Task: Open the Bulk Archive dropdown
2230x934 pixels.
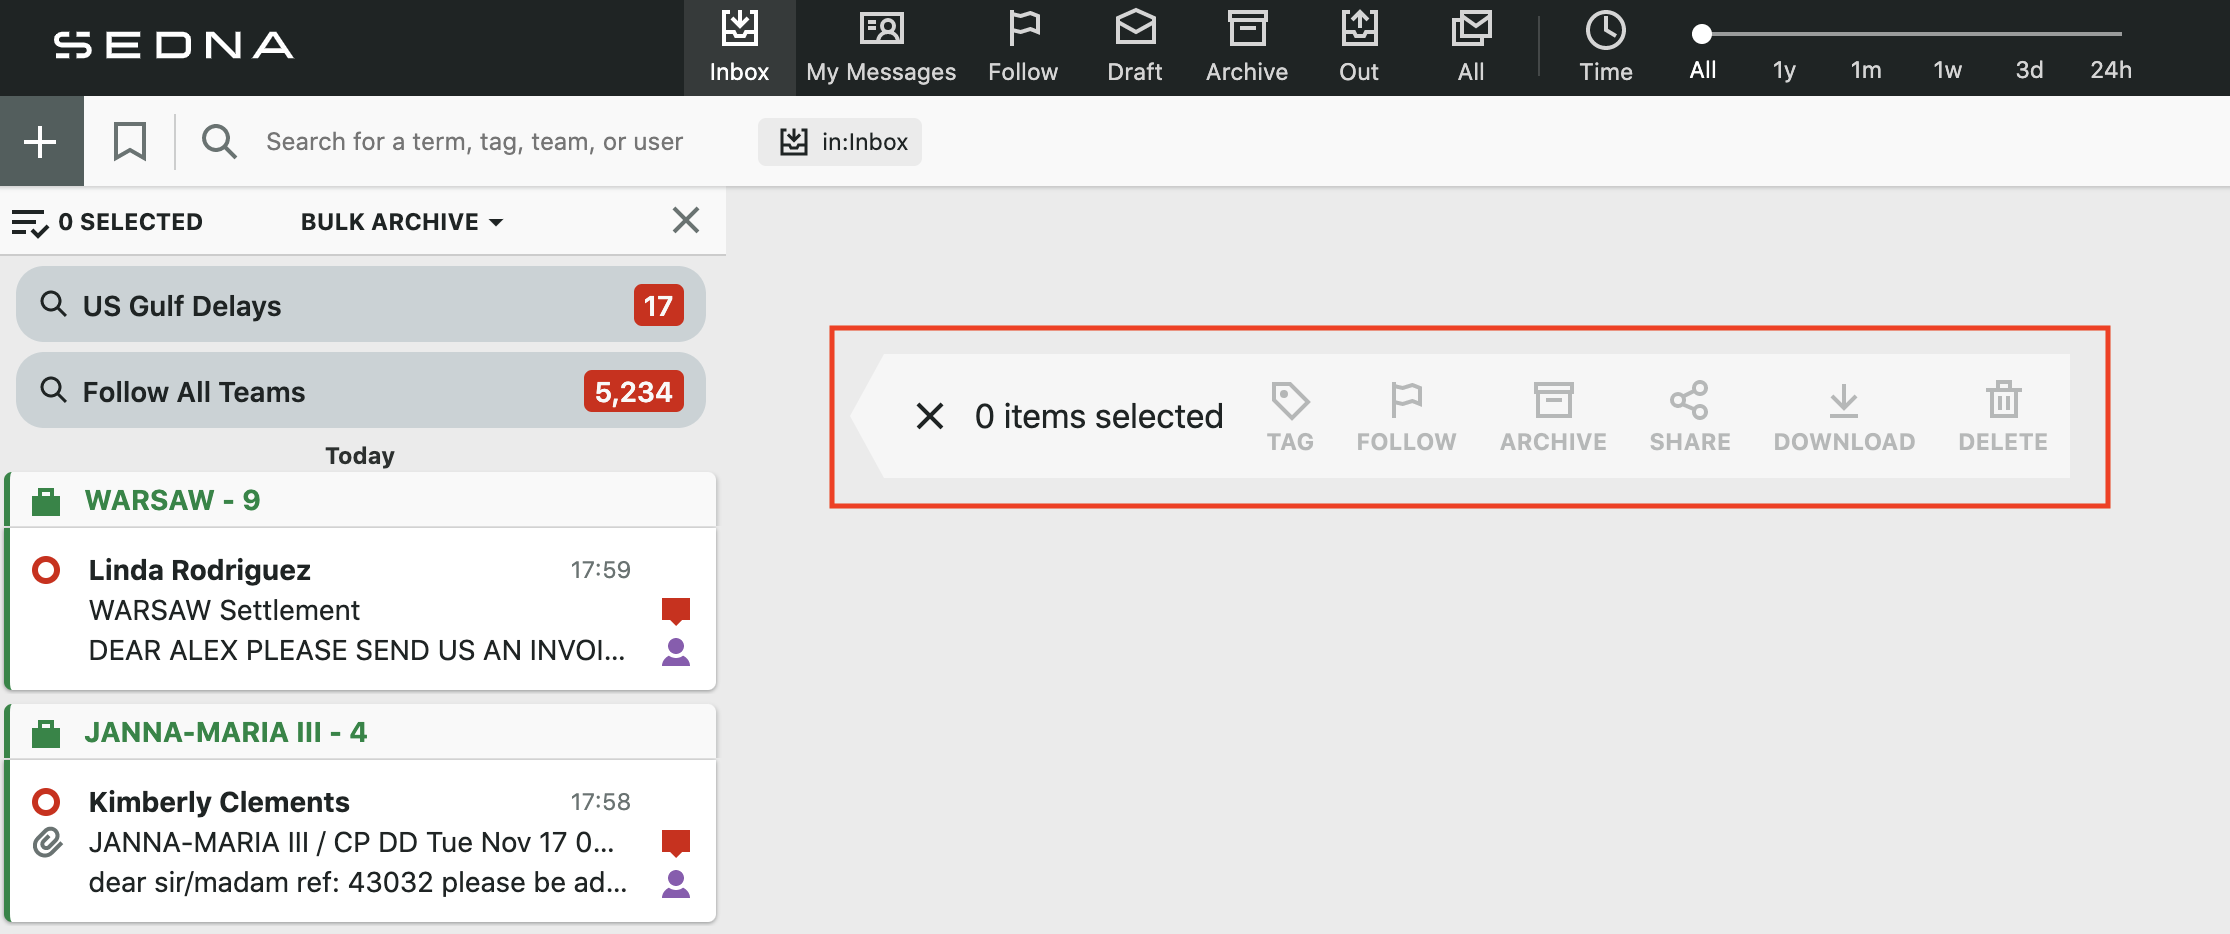Action: (401, 222)
